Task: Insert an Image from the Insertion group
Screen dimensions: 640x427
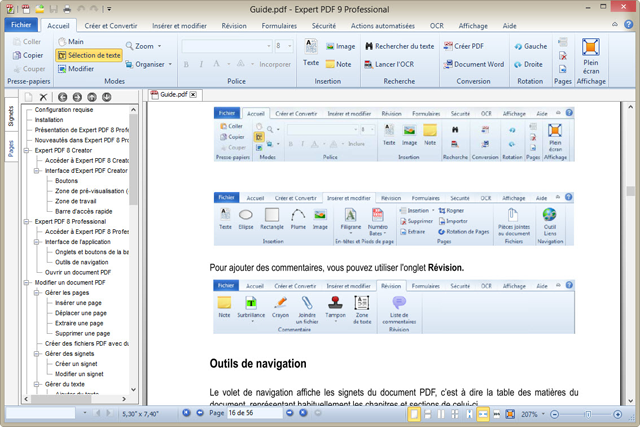Action: click(x=340, y=47)
